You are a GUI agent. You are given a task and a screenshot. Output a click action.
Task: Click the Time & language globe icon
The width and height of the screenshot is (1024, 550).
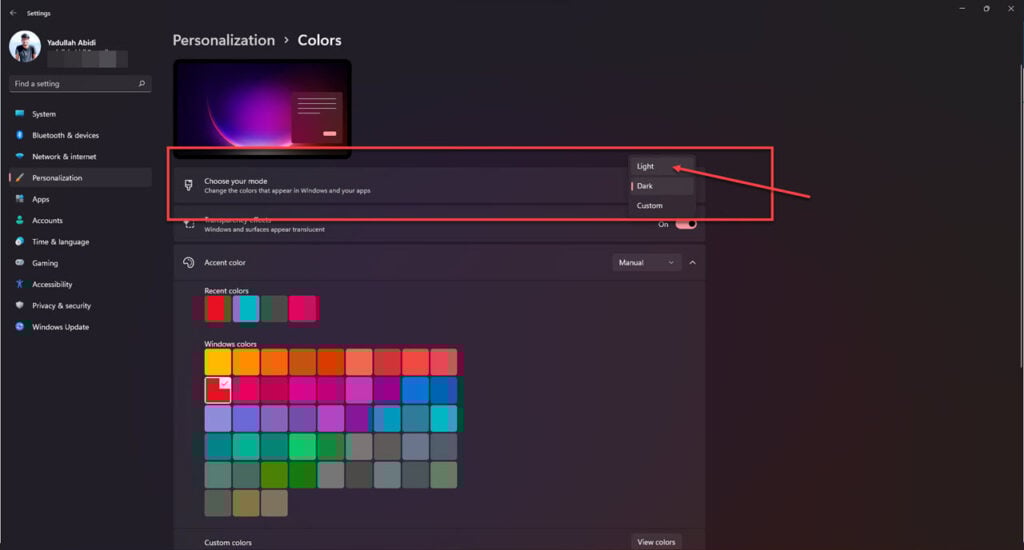[x=20, y=242]
